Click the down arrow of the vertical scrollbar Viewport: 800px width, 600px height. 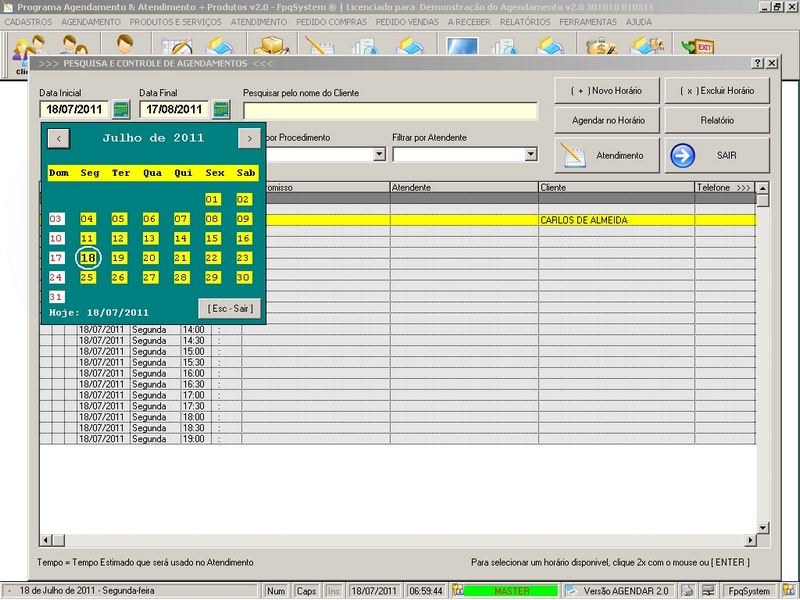pyautogui.click(x=763, y=528)
